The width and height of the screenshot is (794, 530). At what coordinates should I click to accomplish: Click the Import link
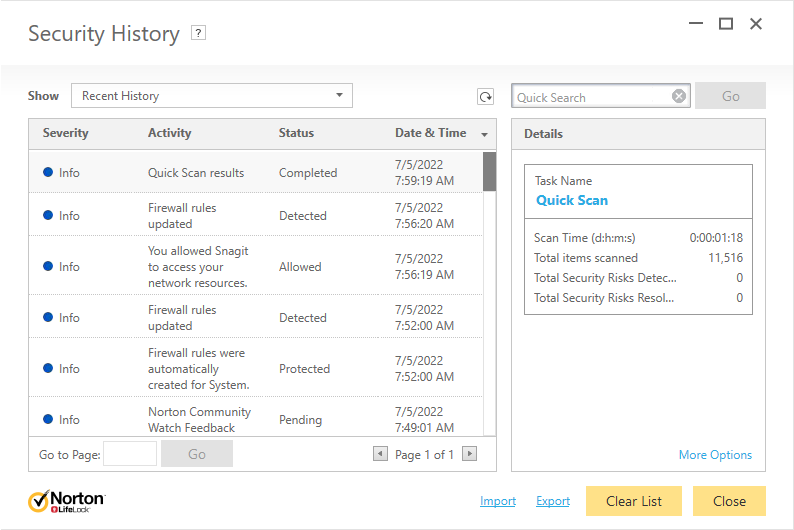point(498,501)
